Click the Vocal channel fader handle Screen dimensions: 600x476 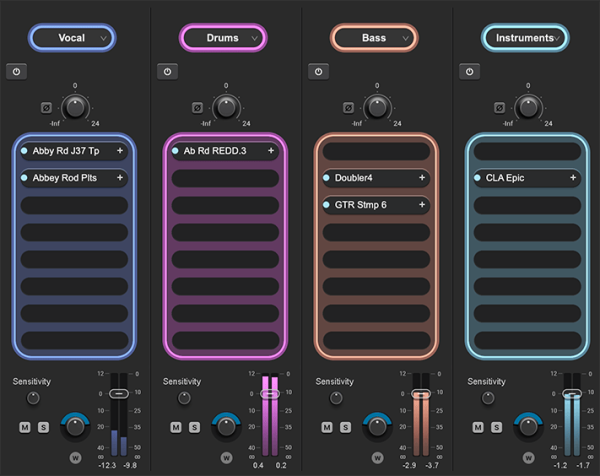[119, 393]
